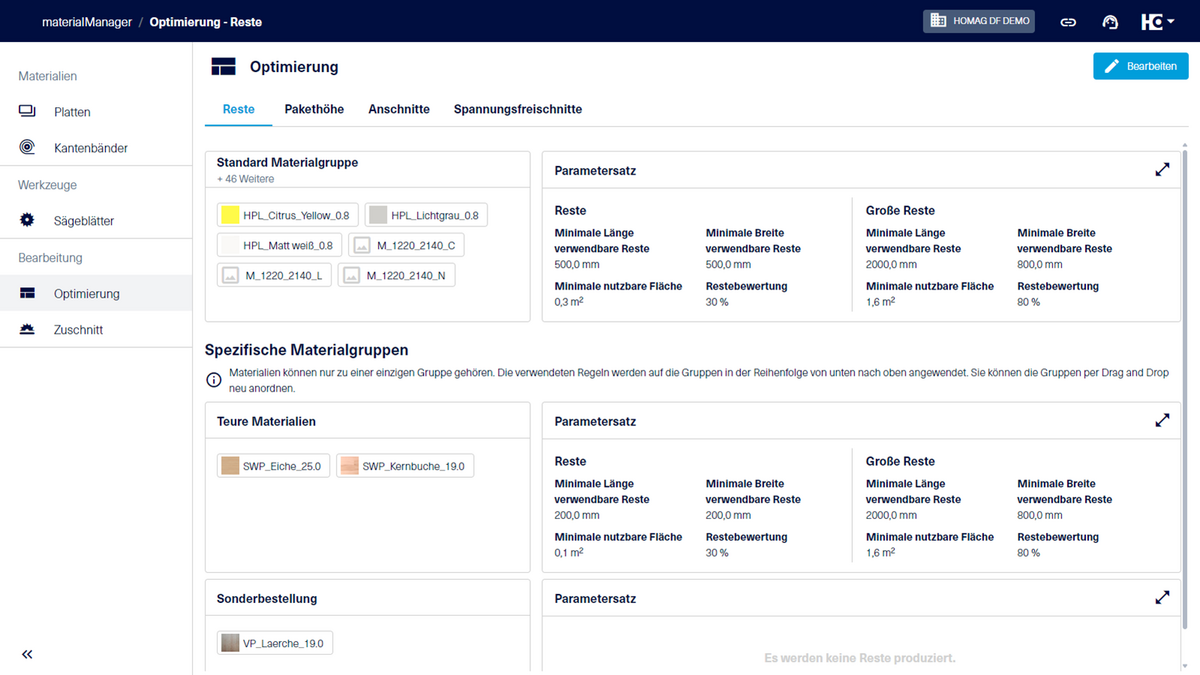The height and width of the screenshot is (675, 1200).
Task: Click the HOMAG DF DEMO organization button
Action: (979, 21)
